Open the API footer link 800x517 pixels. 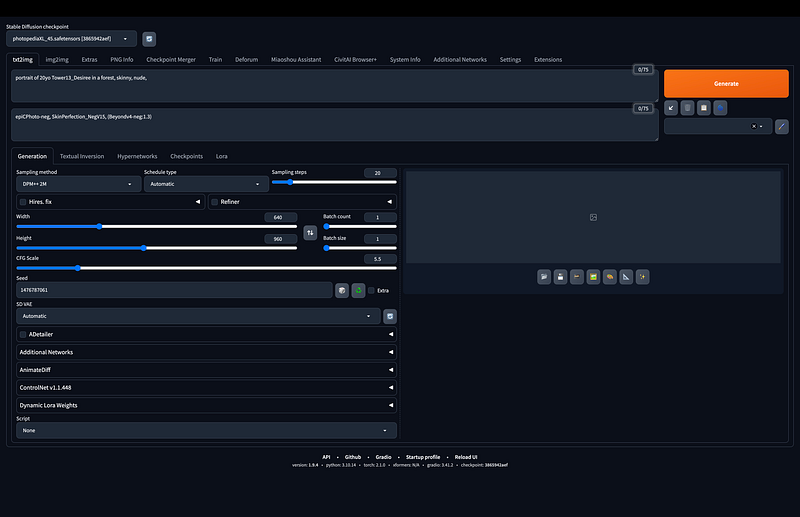tap(326, 457)
